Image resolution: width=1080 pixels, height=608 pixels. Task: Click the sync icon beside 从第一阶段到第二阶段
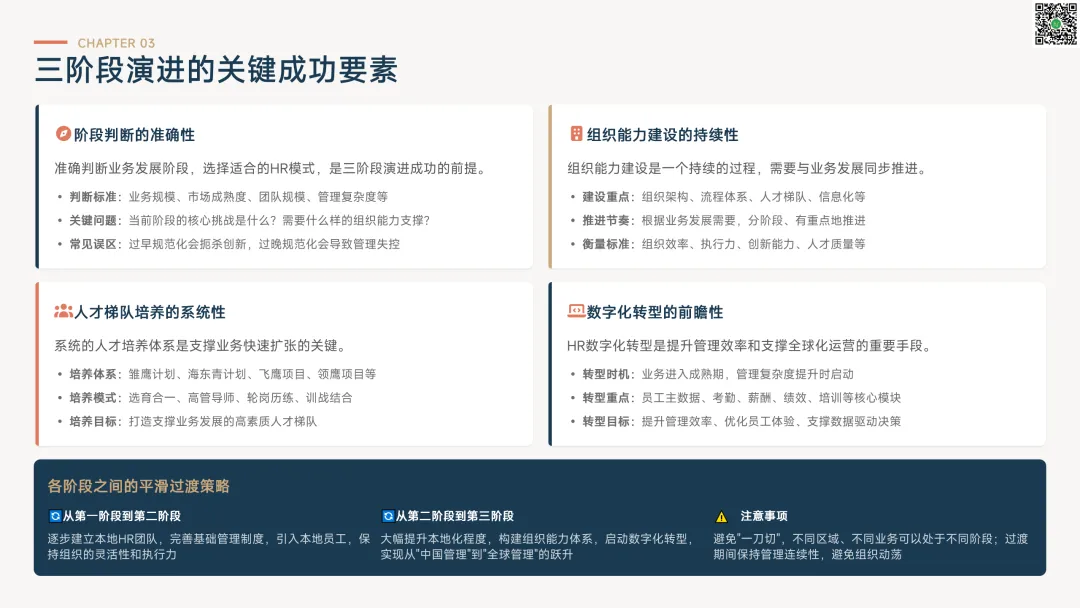[x=55, y=516]
